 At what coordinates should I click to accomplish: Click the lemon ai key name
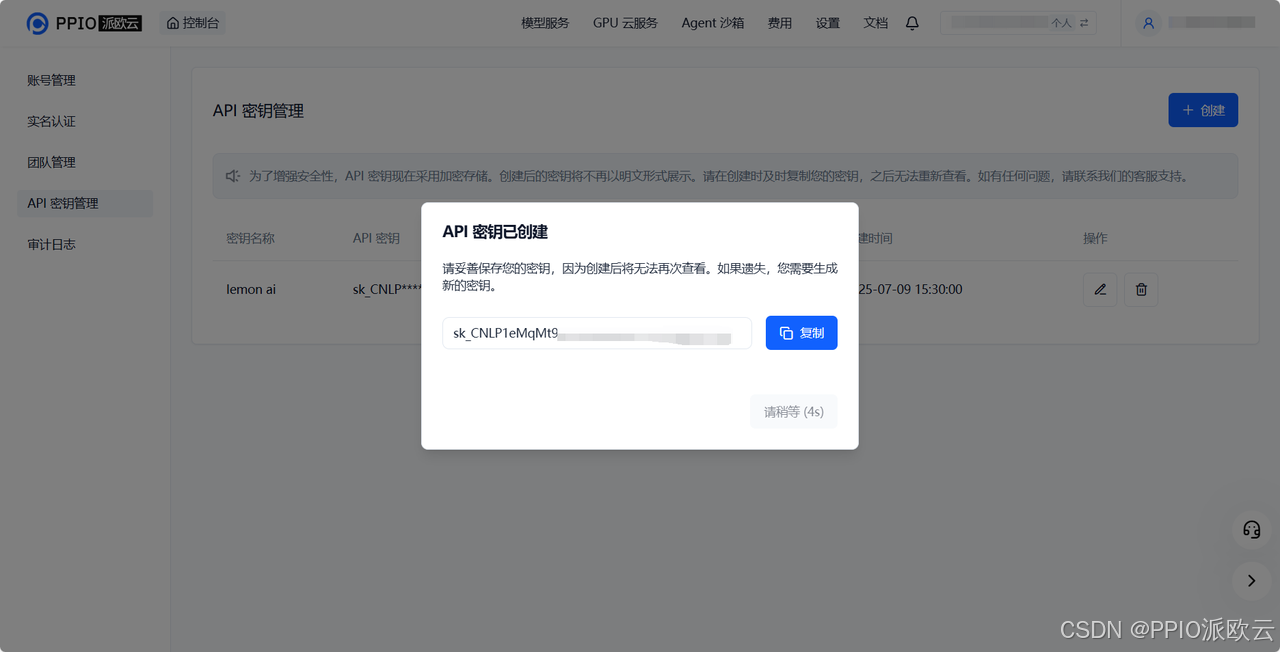pyautogui.click(x=251, y=289)
